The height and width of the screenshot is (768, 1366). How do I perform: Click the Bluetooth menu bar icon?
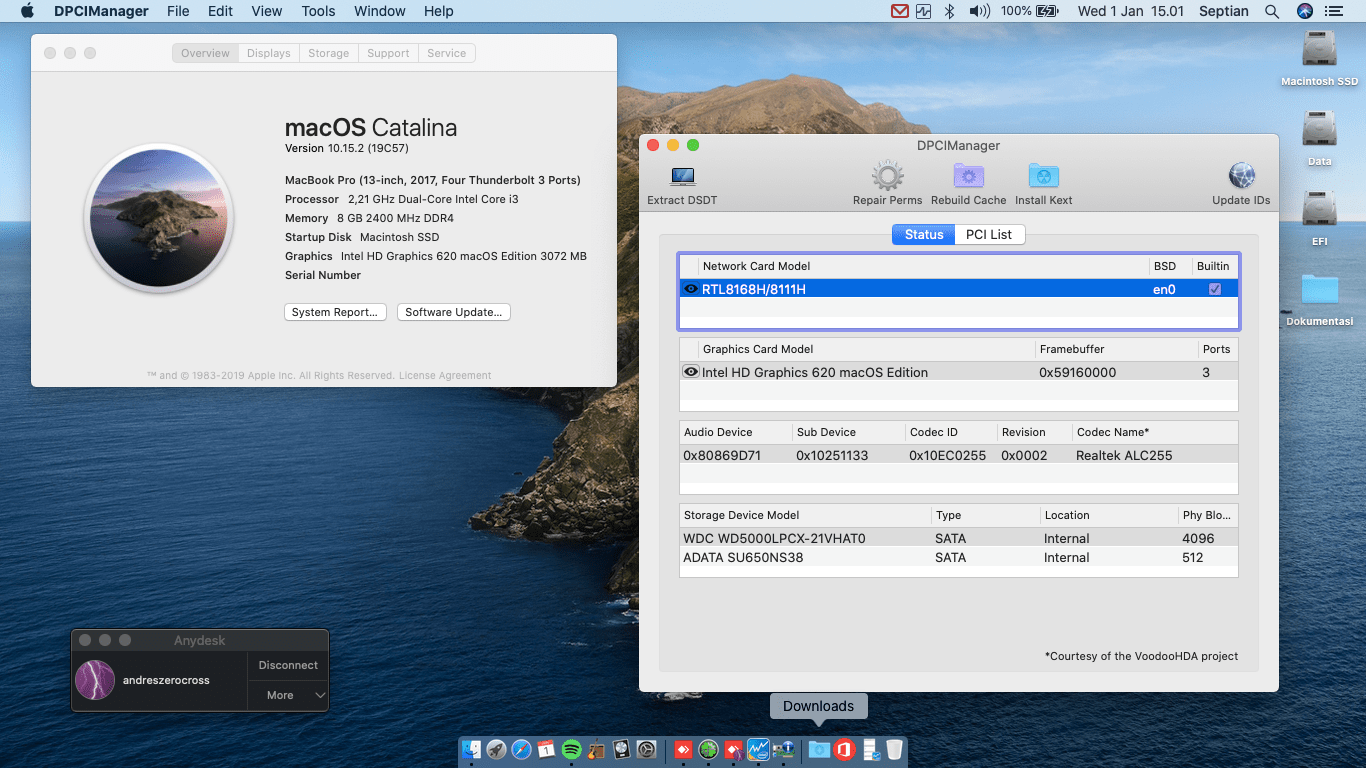[950, 11]
